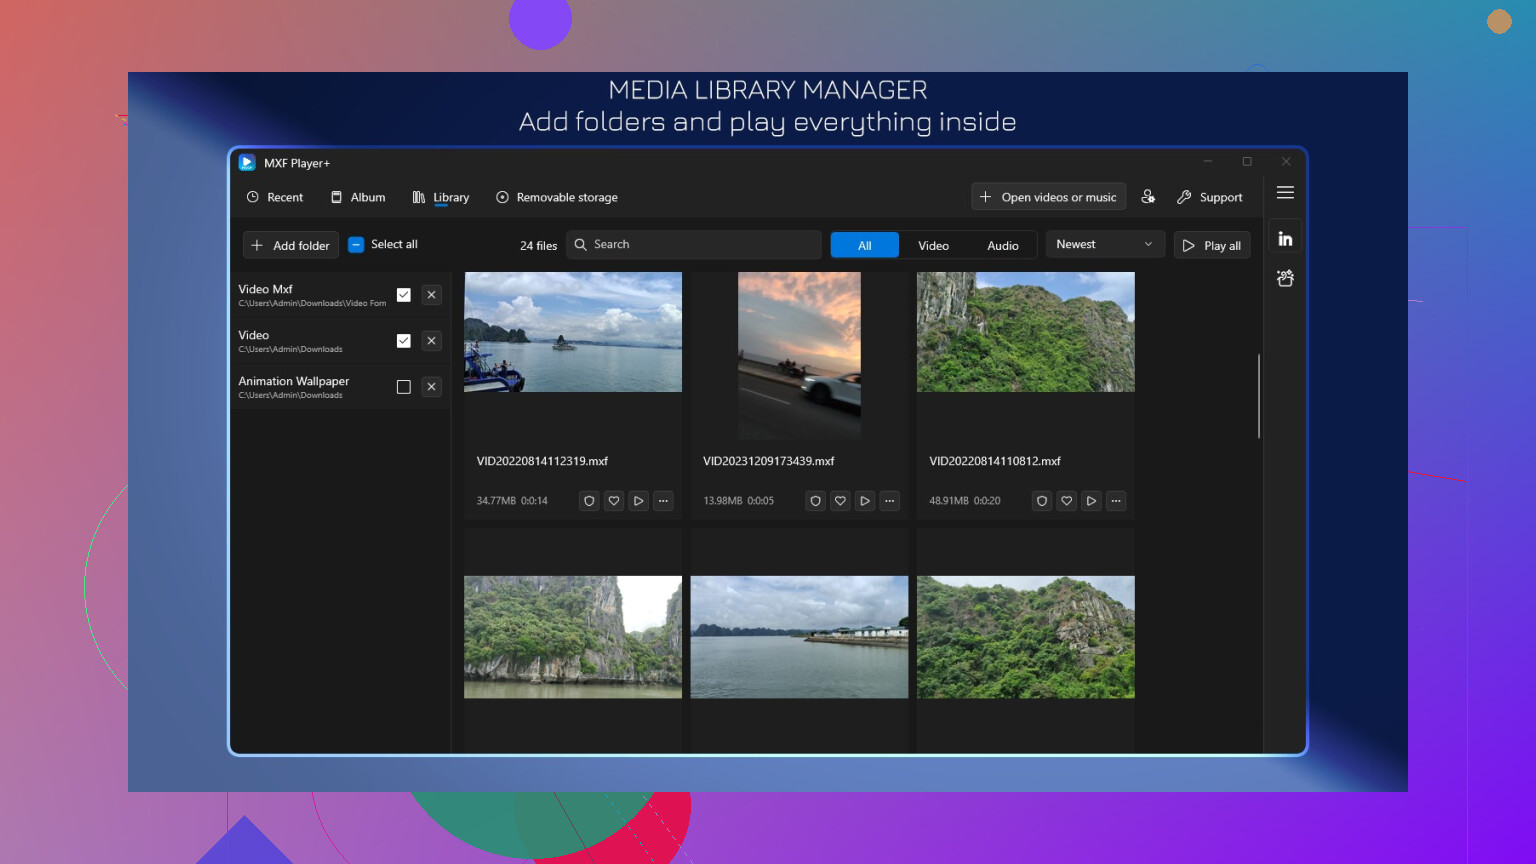
Task: Click the gift box icon in sidebar
Action: pyautogui.click(x=1285, y=279)
